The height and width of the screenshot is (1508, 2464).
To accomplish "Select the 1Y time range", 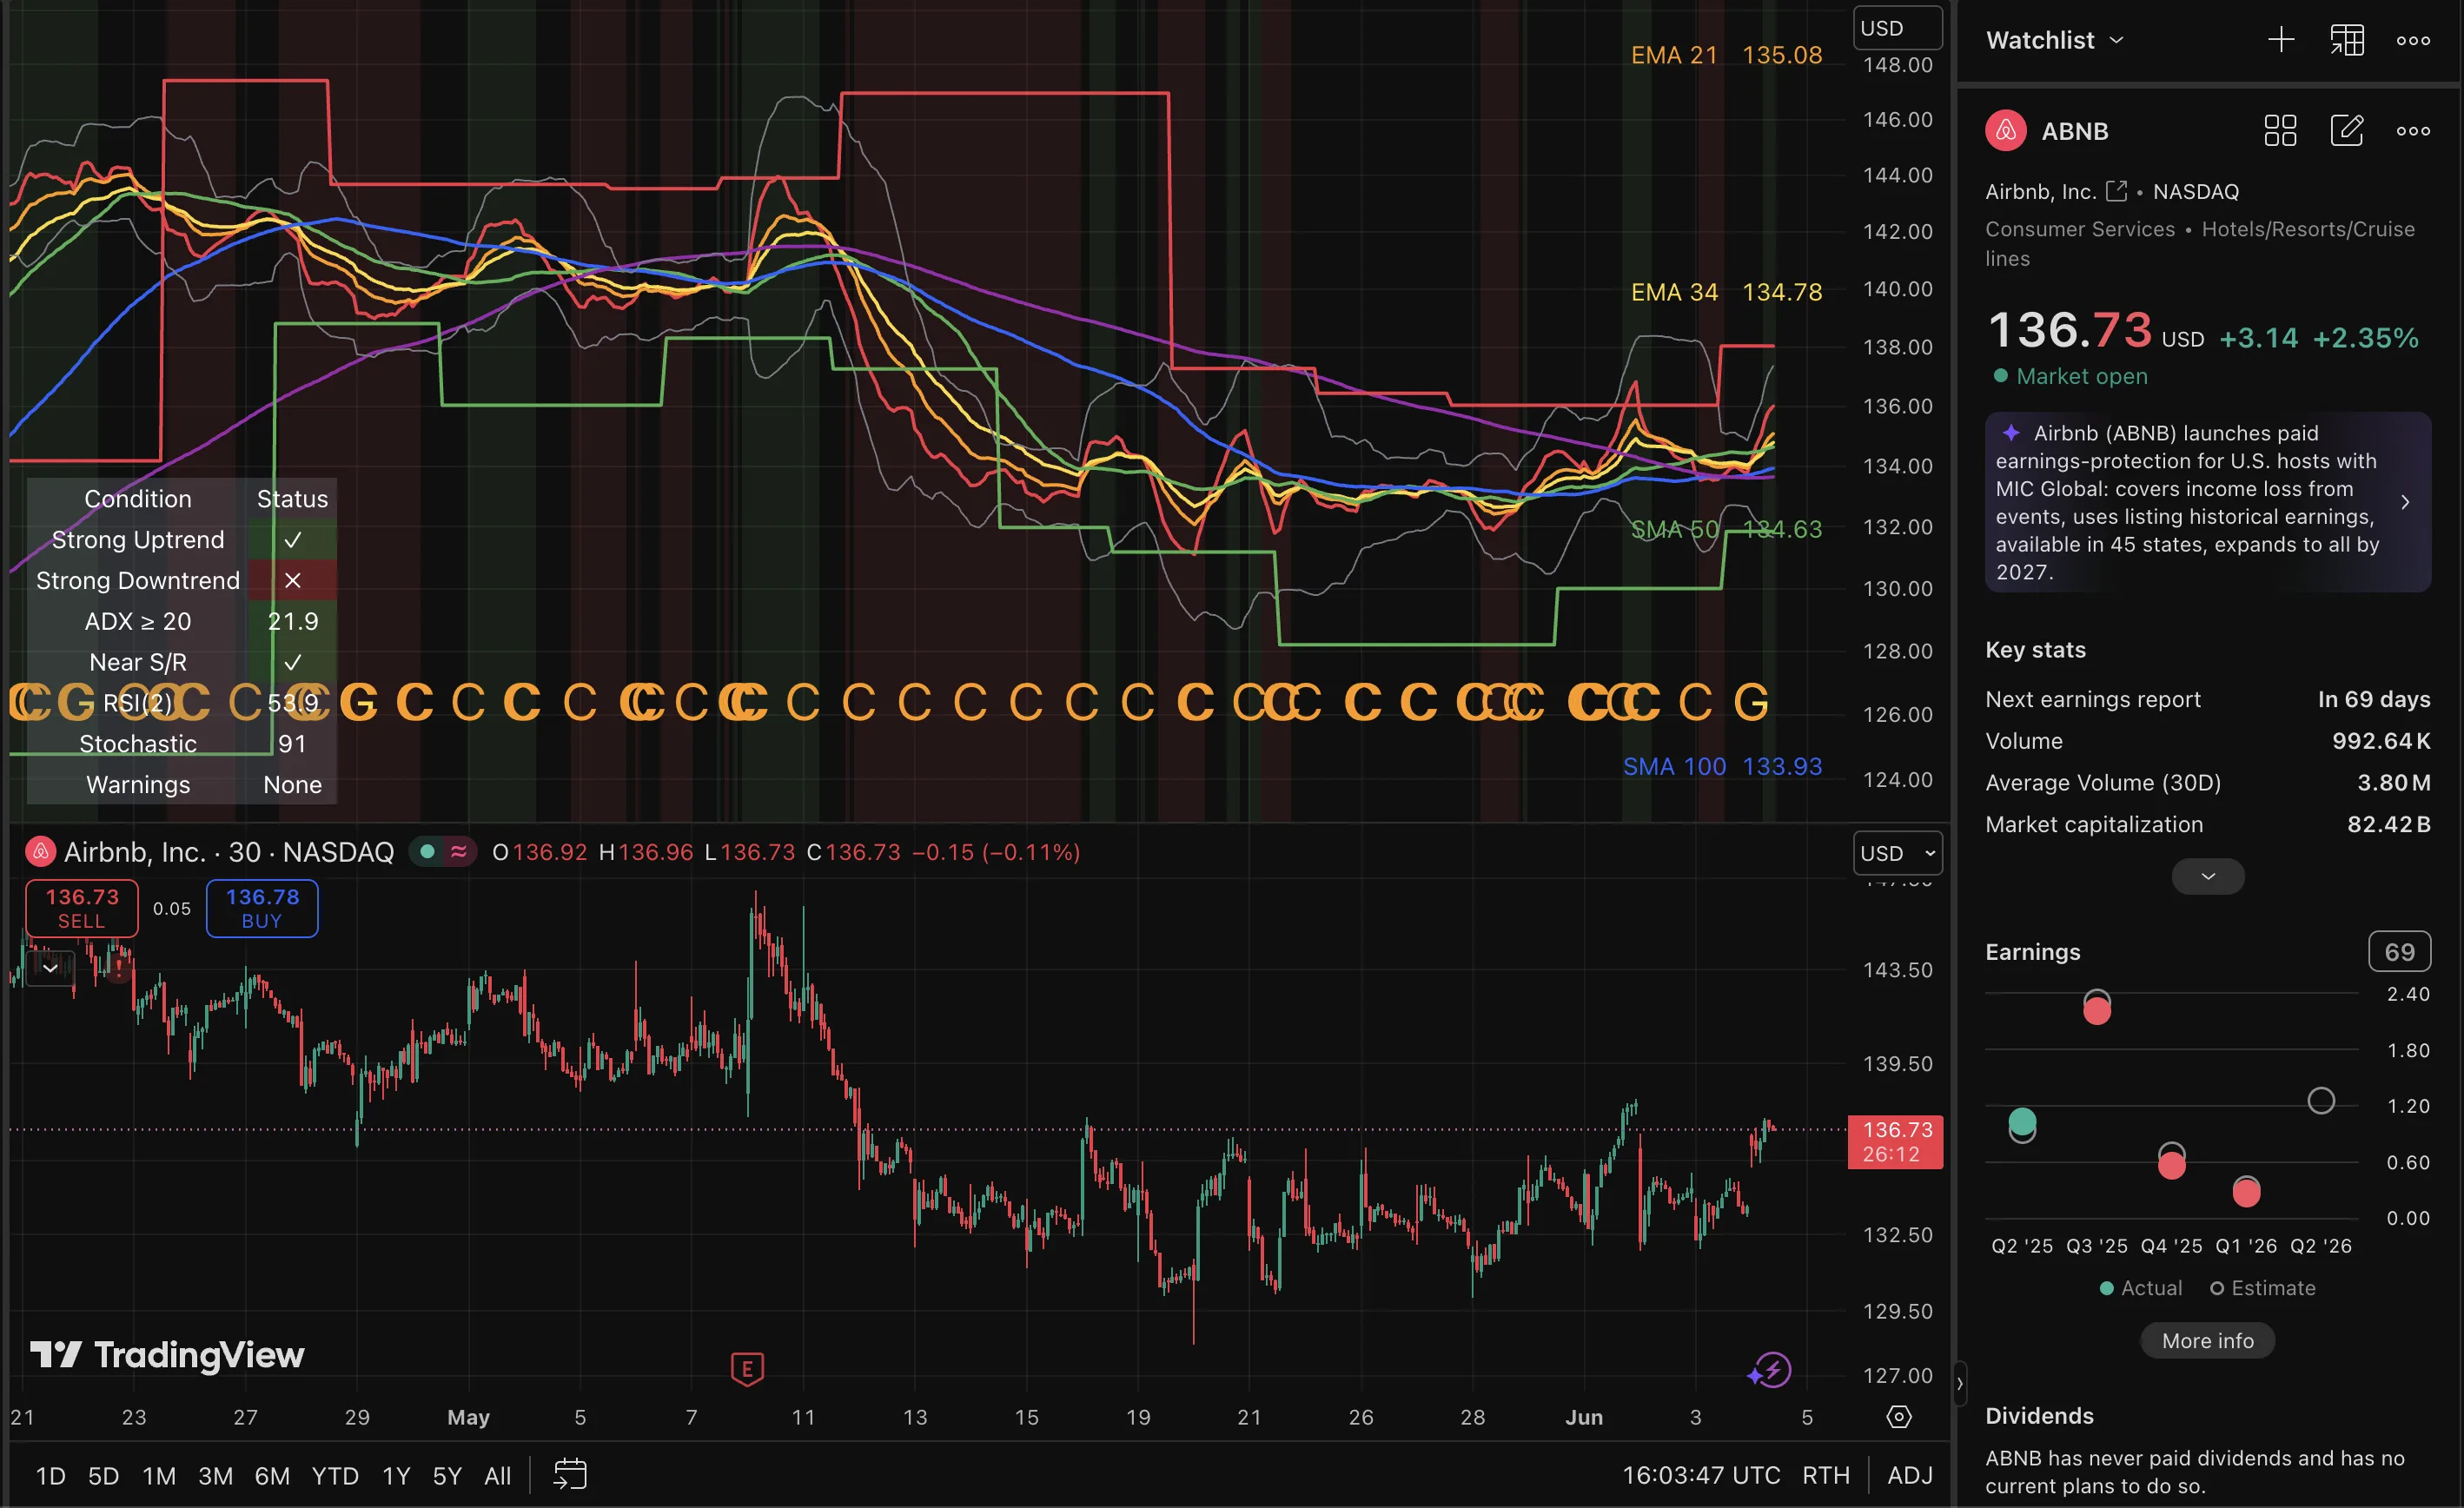I will tap(396, 1476).
